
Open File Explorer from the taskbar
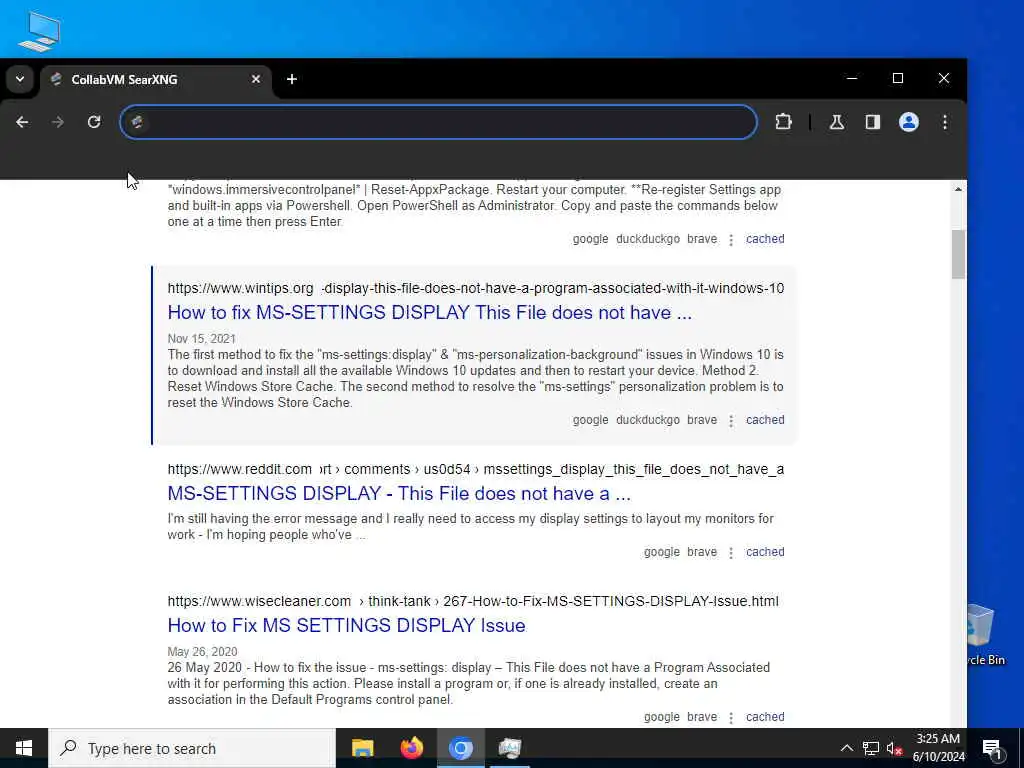click(362, 748)
